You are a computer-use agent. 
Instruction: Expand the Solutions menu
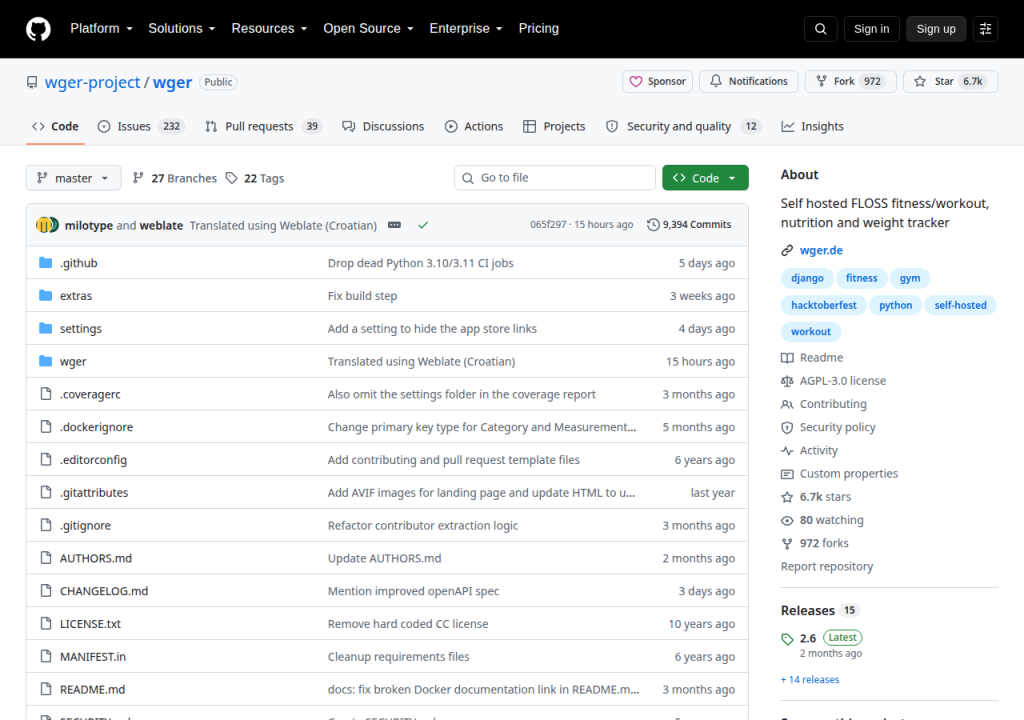coord(182,29)
